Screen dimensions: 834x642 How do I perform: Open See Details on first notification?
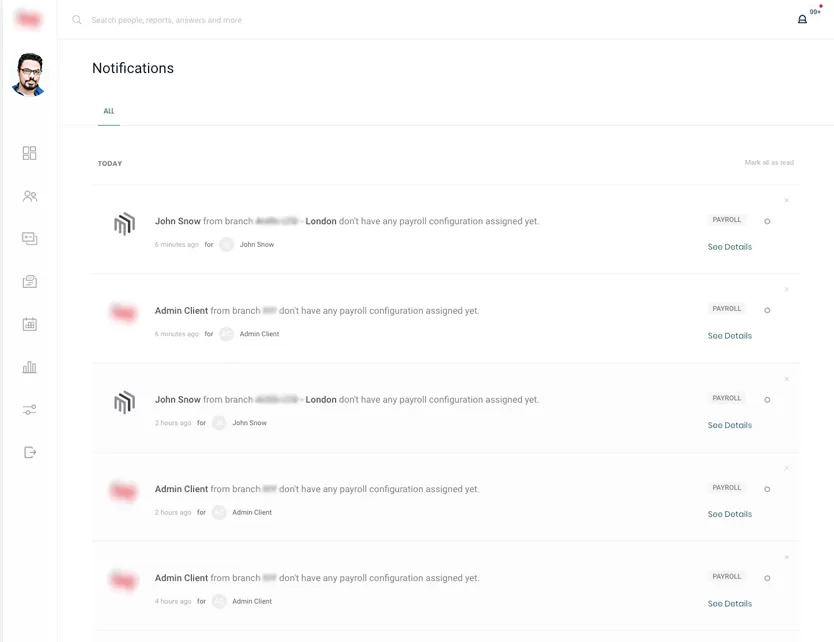pyautogui.click(x=729, y=247)
